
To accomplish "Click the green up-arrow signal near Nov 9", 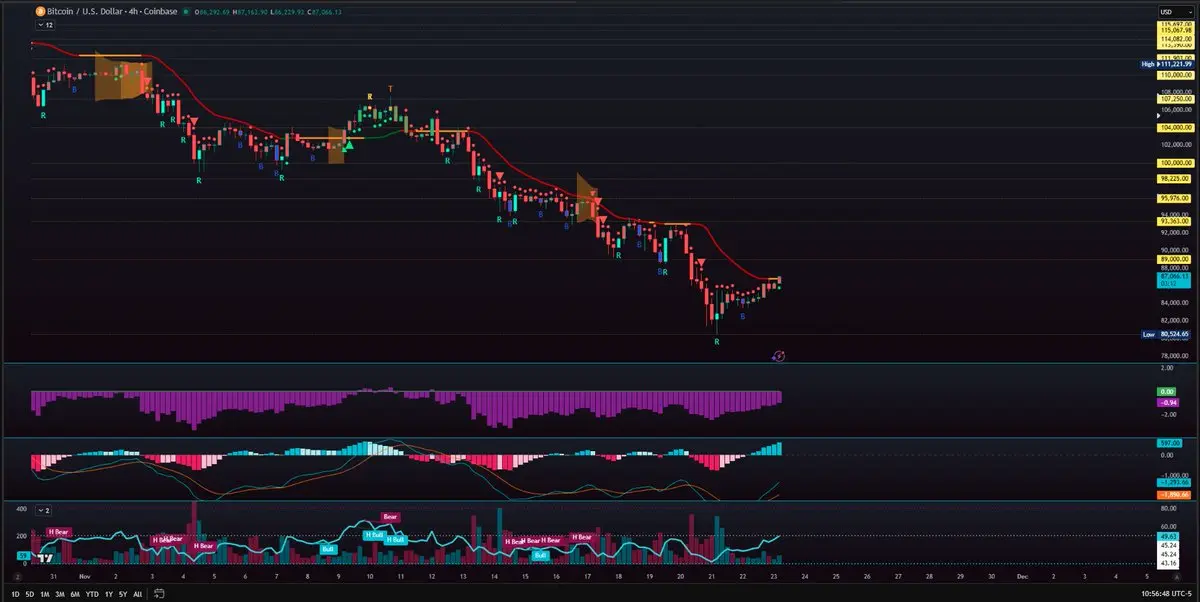I will coord(348,144).
